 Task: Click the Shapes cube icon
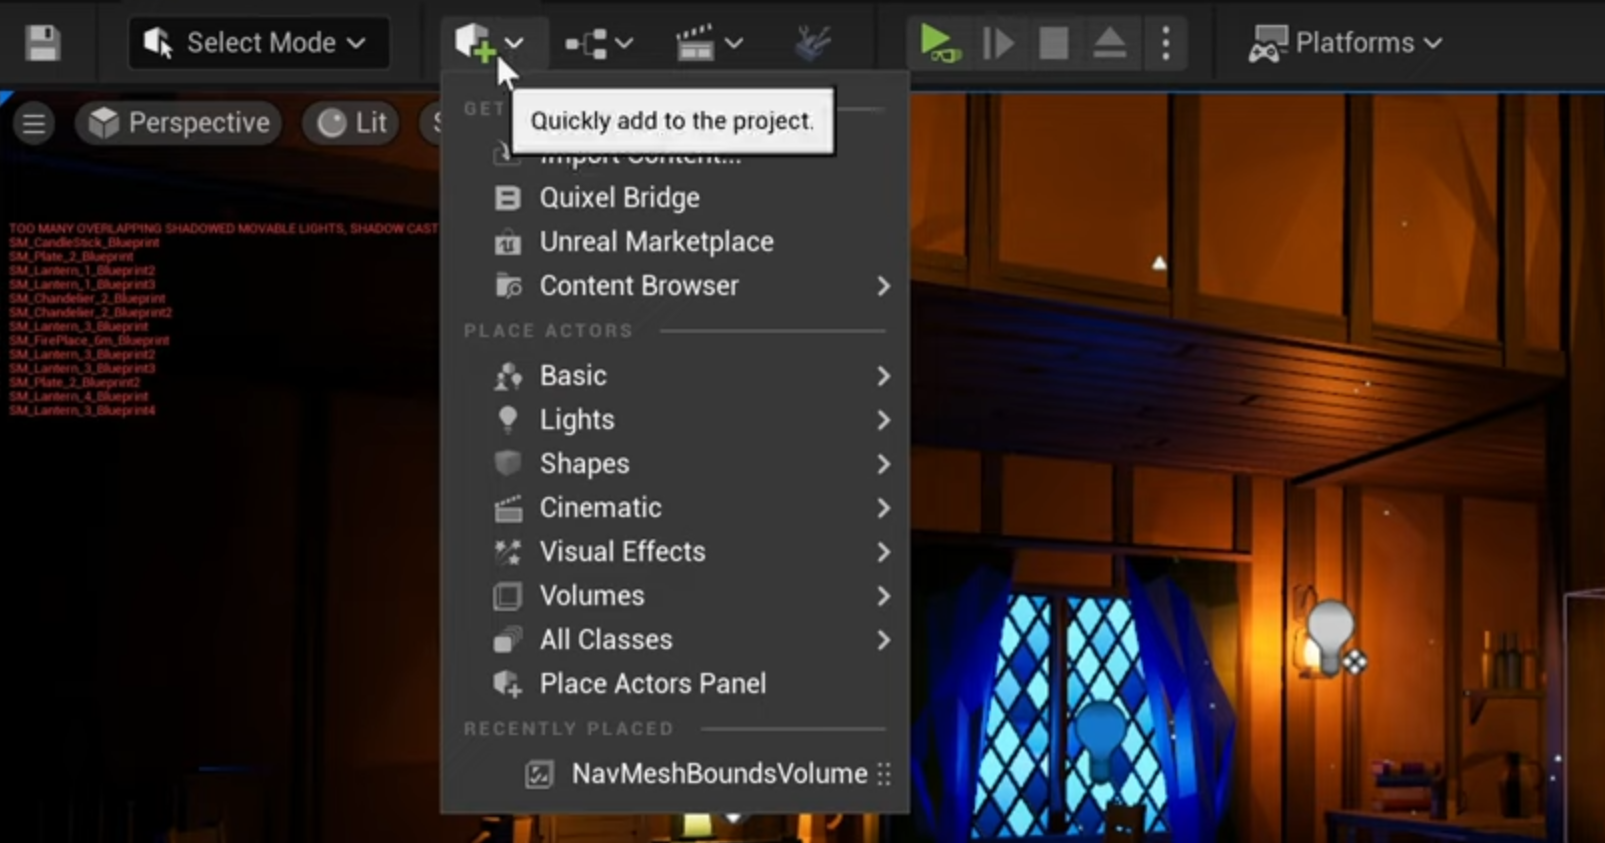(508, 463)
